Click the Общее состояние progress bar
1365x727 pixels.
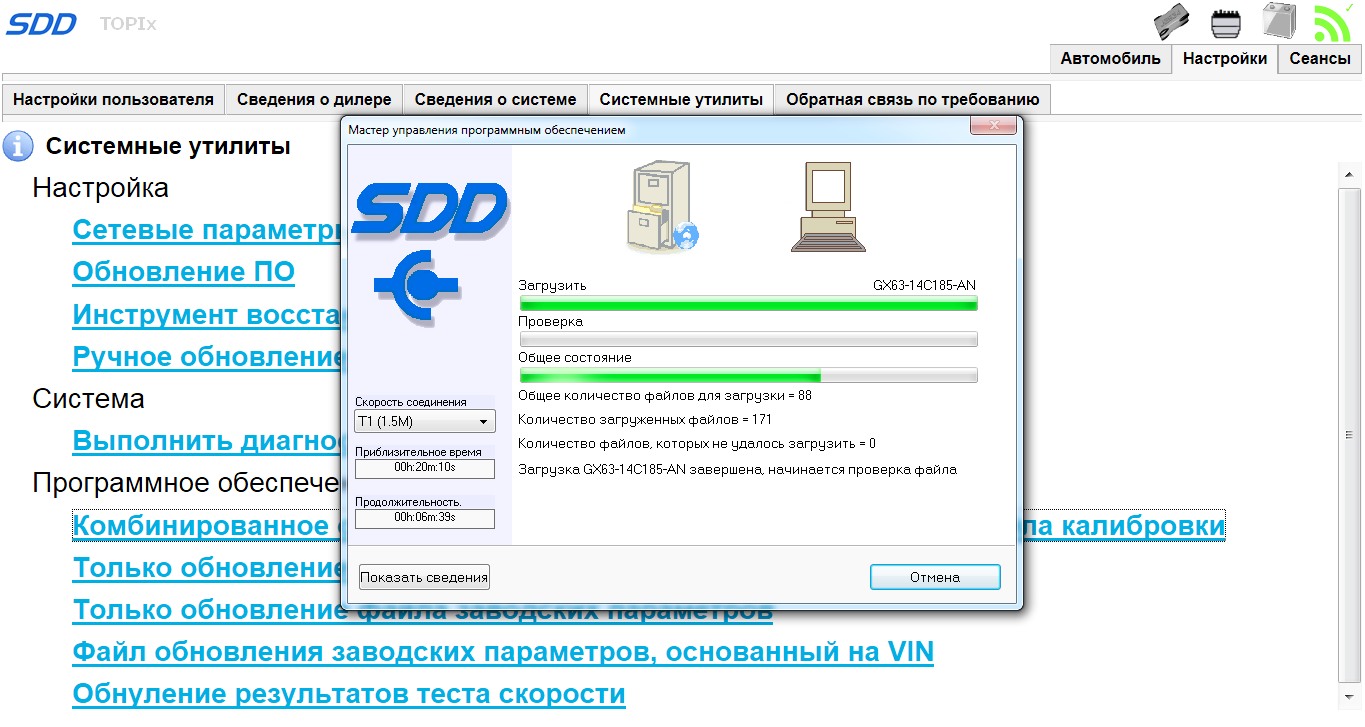point(748,375)
